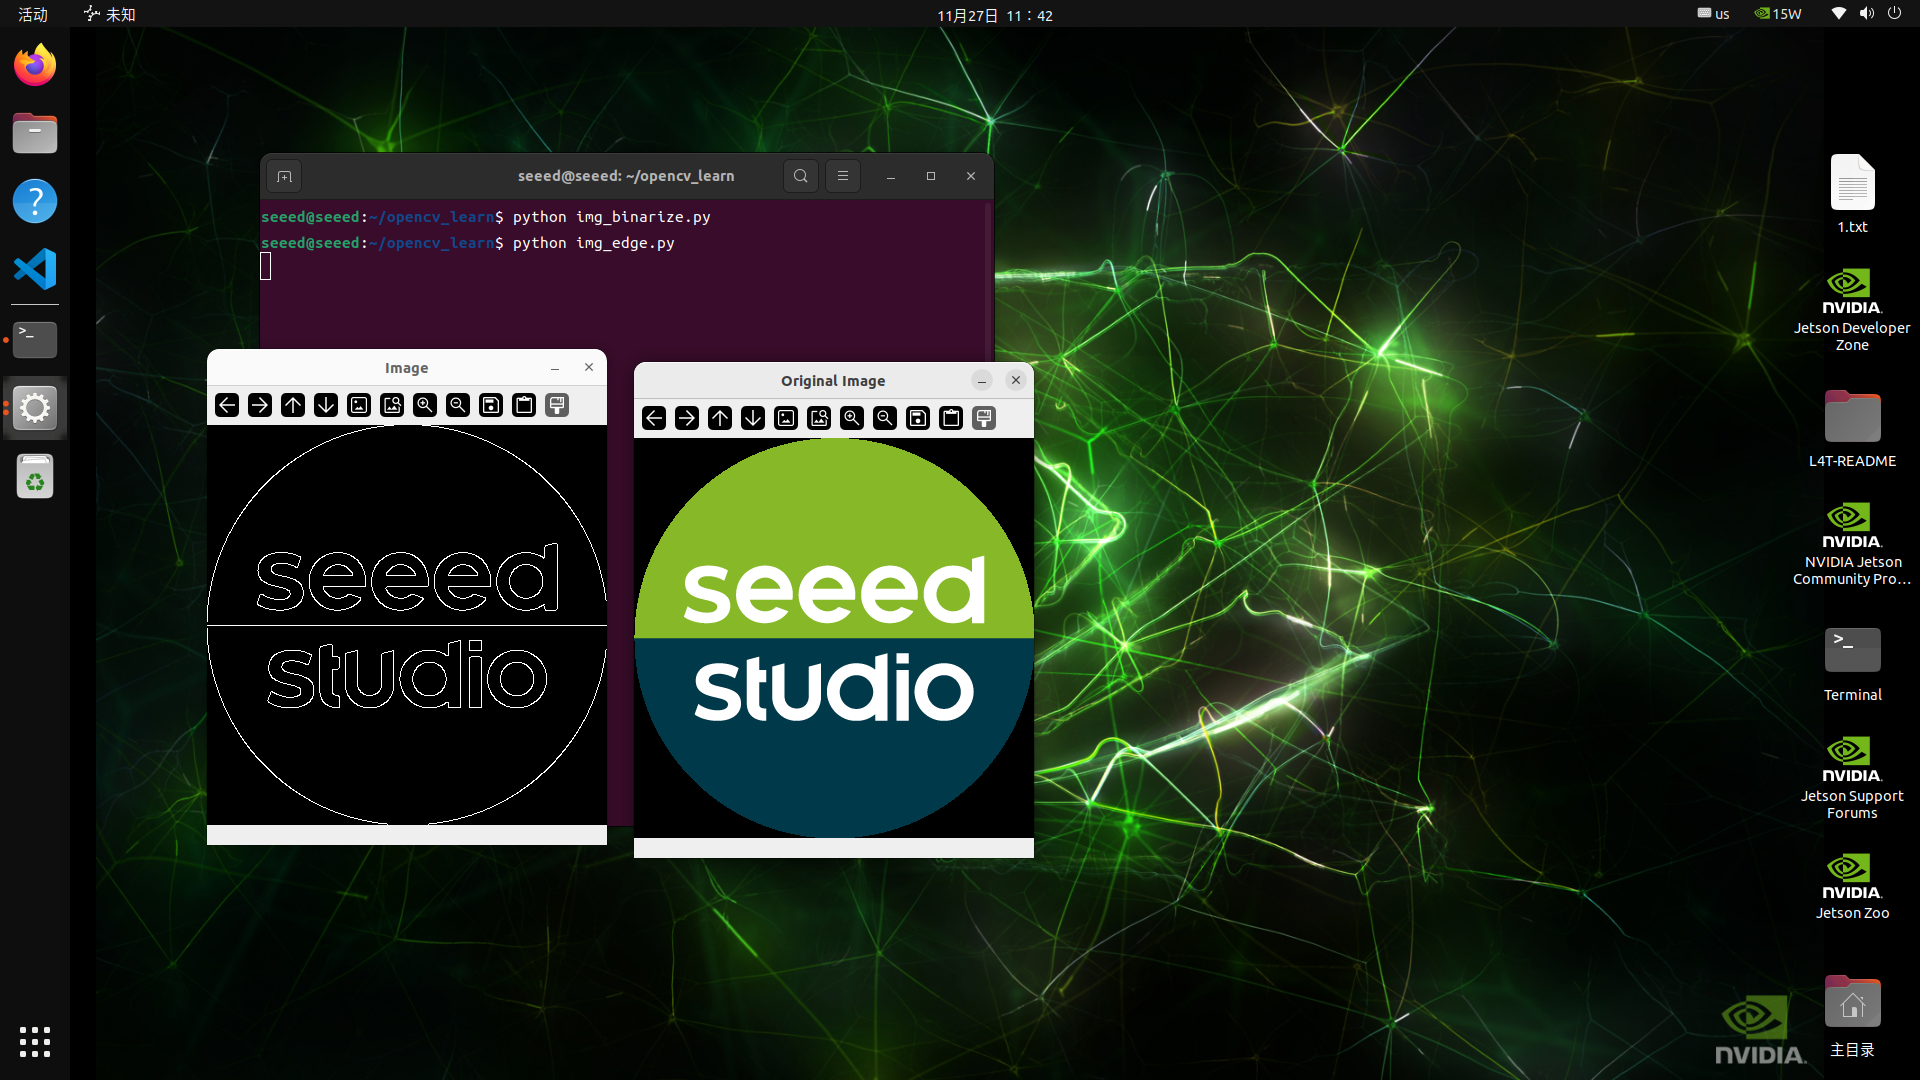Launch Visual Studio Code from the dock

coord(35,269)
